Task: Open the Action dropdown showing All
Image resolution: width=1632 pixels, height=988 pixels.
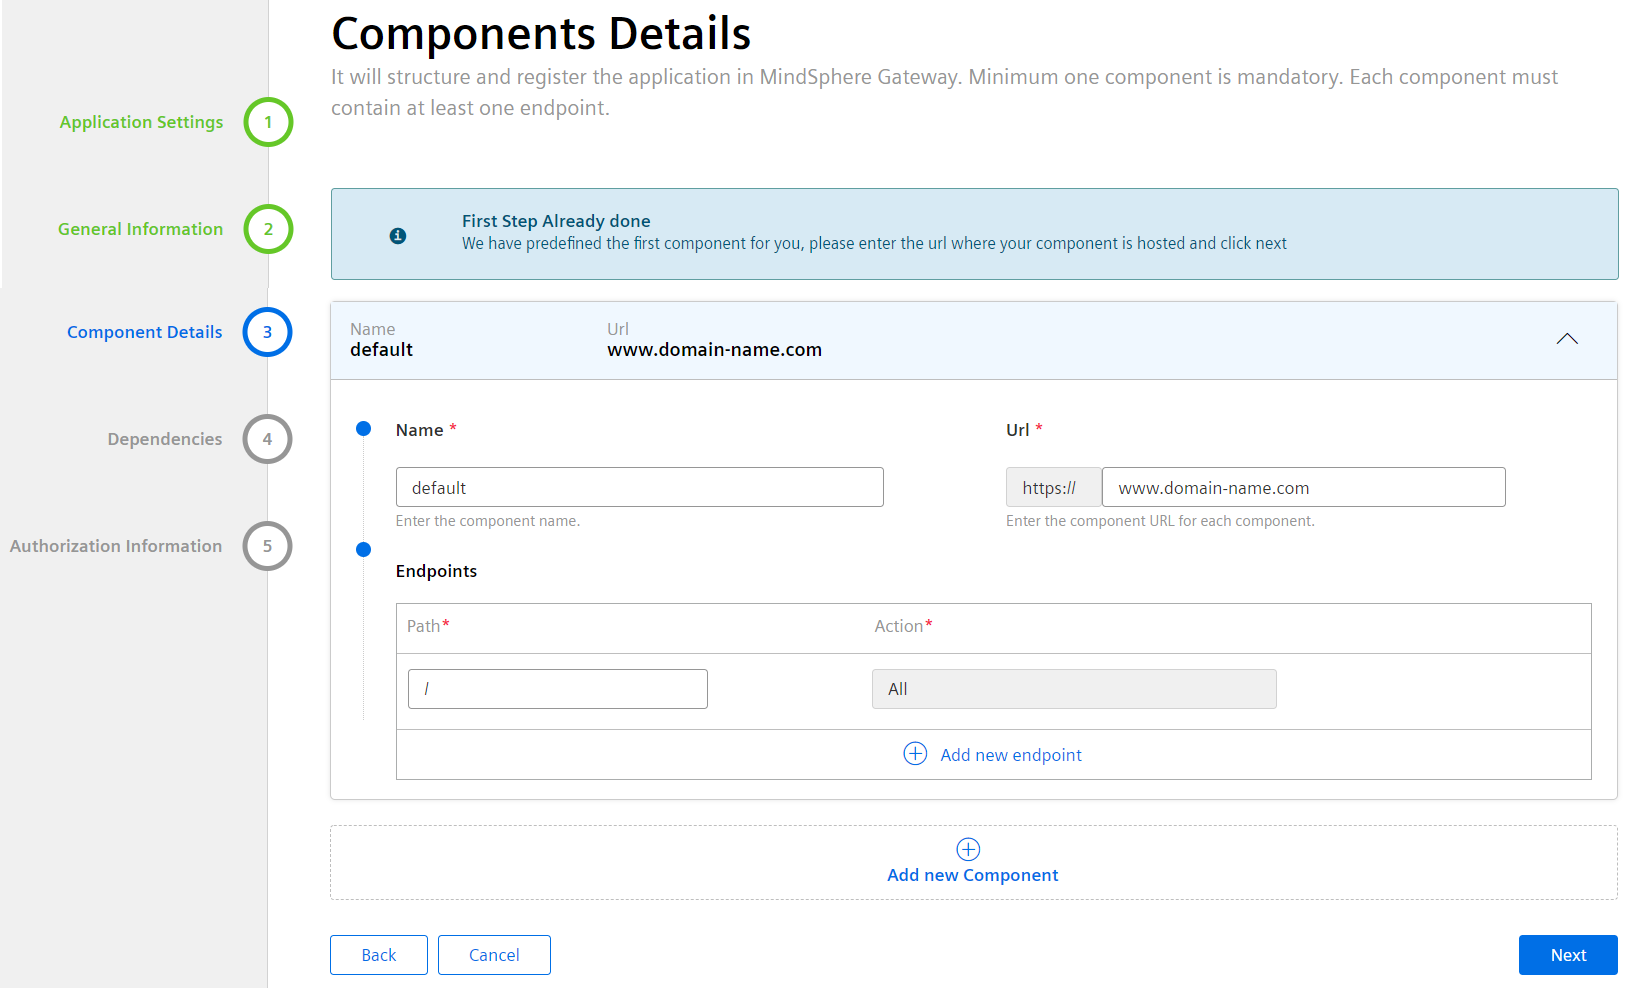Action: 1074,689
